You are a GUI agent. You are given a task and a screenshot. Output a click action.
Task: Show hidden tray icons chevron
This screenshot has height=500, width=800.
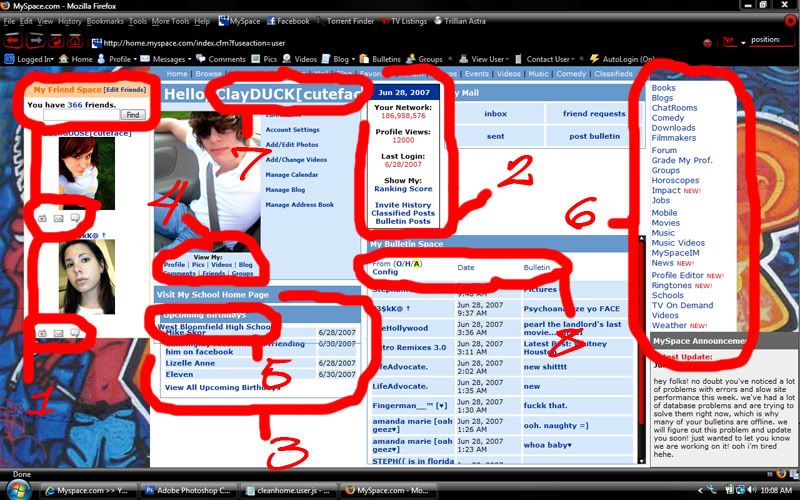pyautogui.click(x=700, y=491)
